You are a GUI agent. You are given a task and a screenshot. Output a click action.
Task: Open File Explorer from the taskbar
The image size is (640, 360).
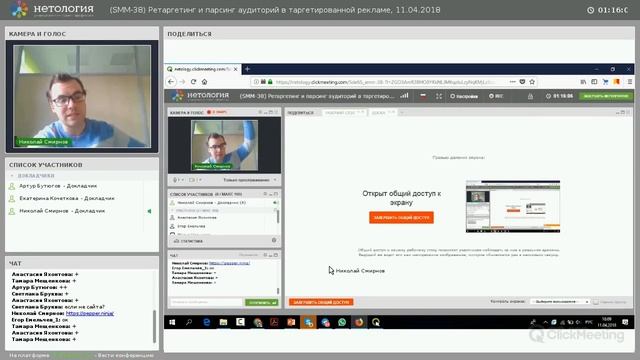pos(223,322)
